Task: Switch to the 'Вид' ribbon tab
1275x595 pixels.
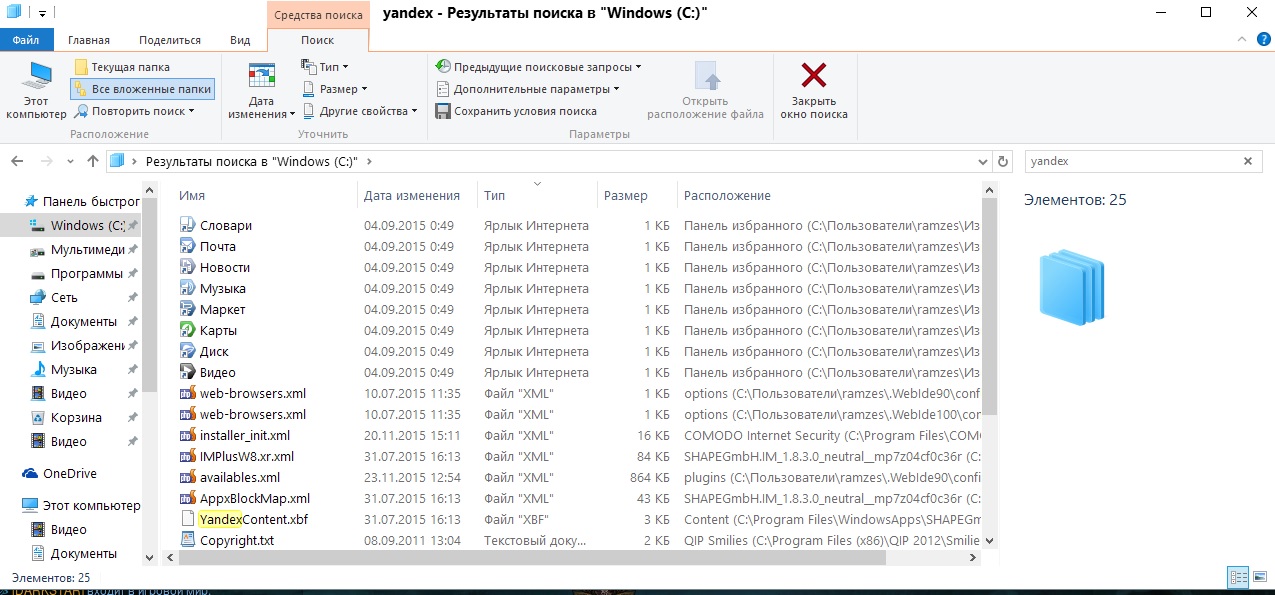Action: click(240, 40)
